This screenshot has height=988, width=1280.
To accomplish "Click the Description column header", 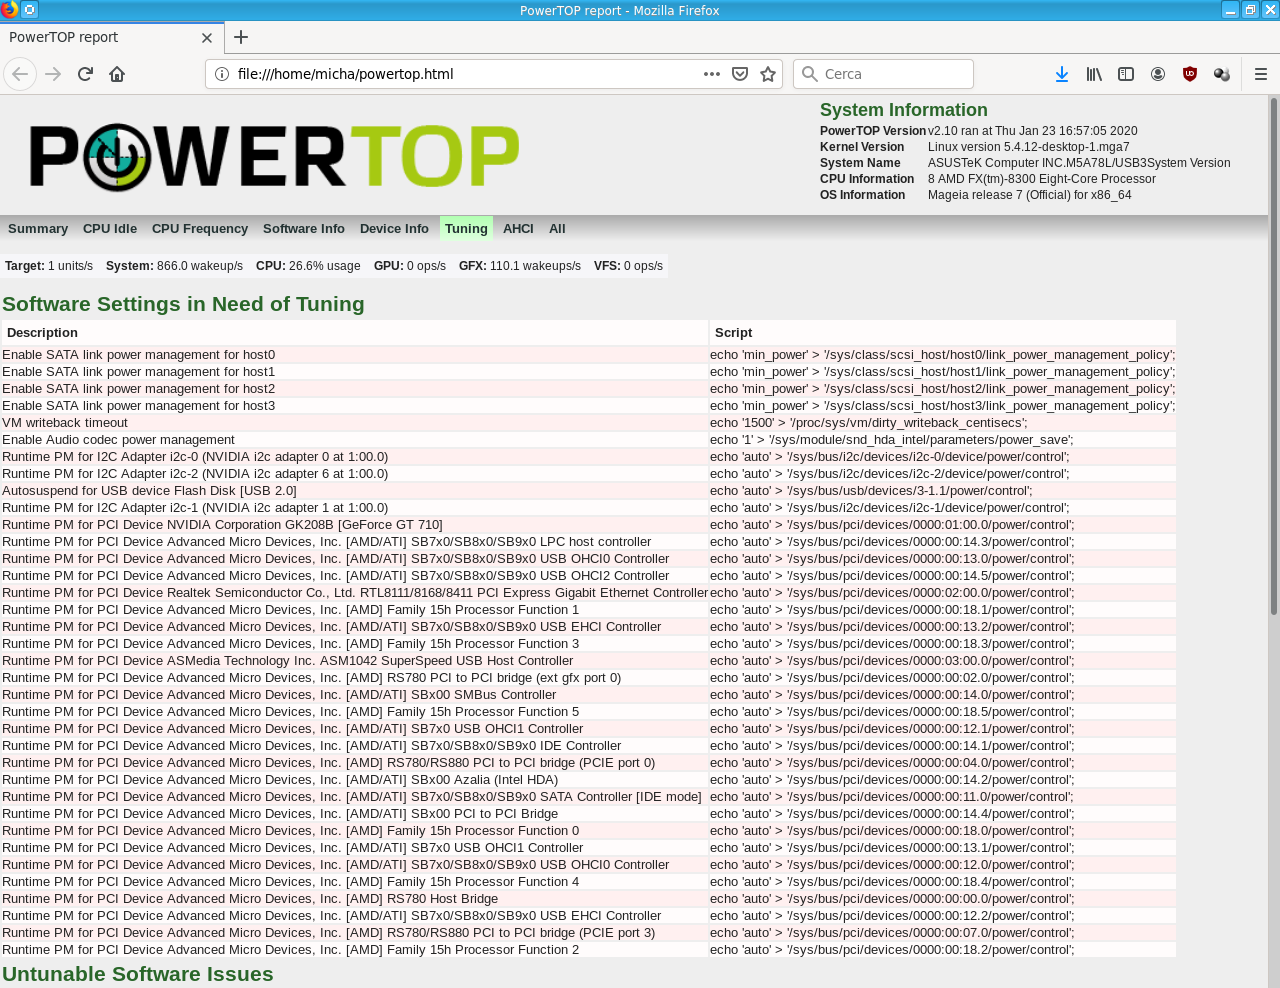I will (x=355, y=333).
